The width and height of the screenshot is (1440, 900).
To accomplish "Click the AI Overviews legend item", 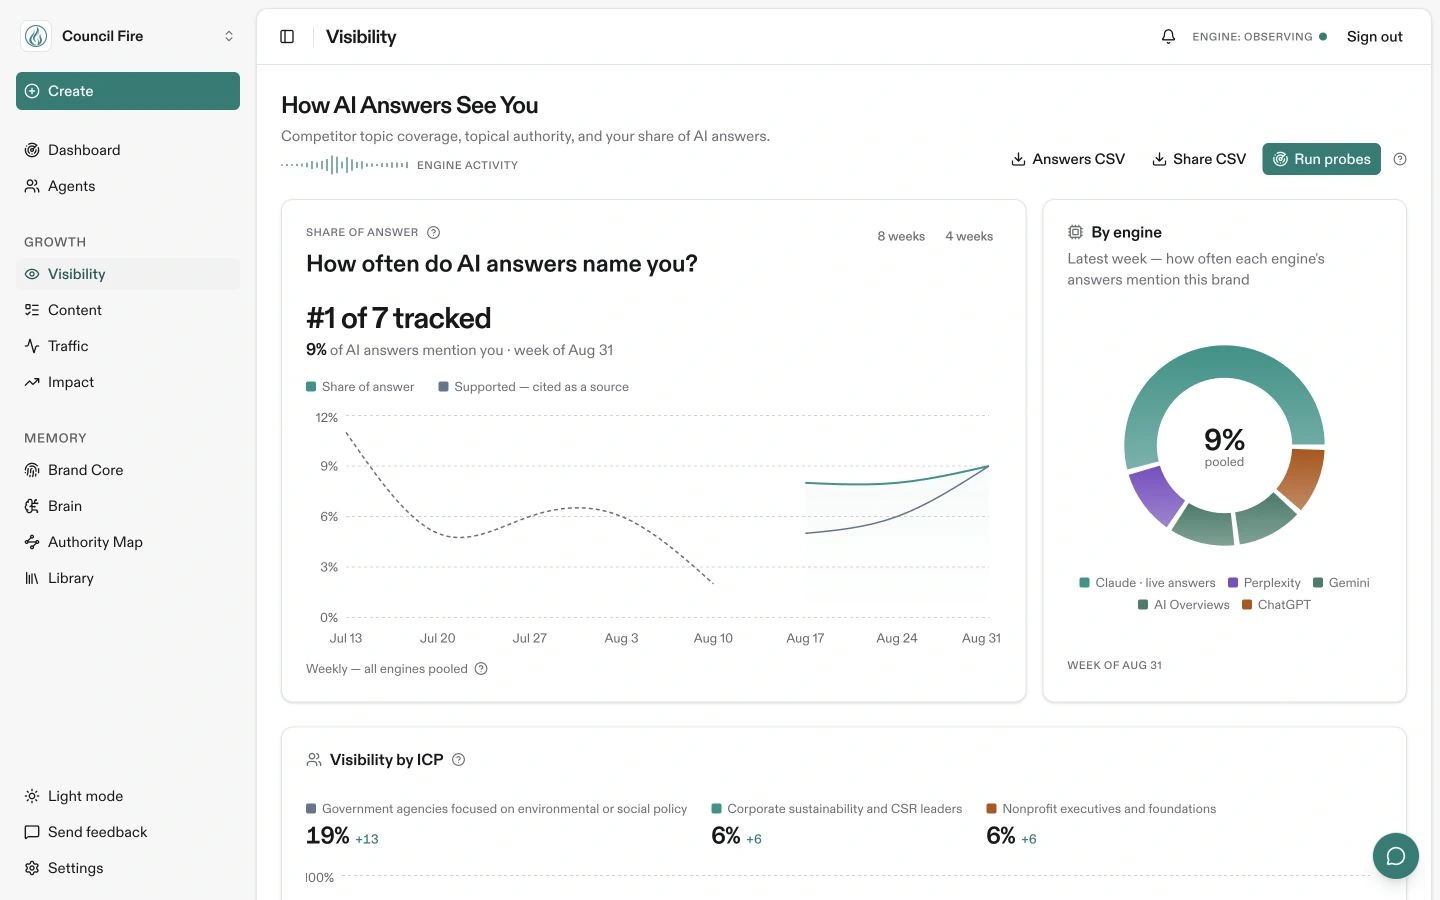I will (x=1184, y=605).
